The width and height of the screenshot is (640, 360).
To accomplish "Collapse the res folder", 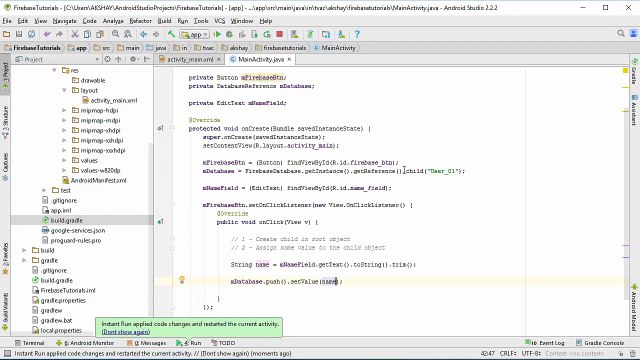I will click(x=54, y=70).
